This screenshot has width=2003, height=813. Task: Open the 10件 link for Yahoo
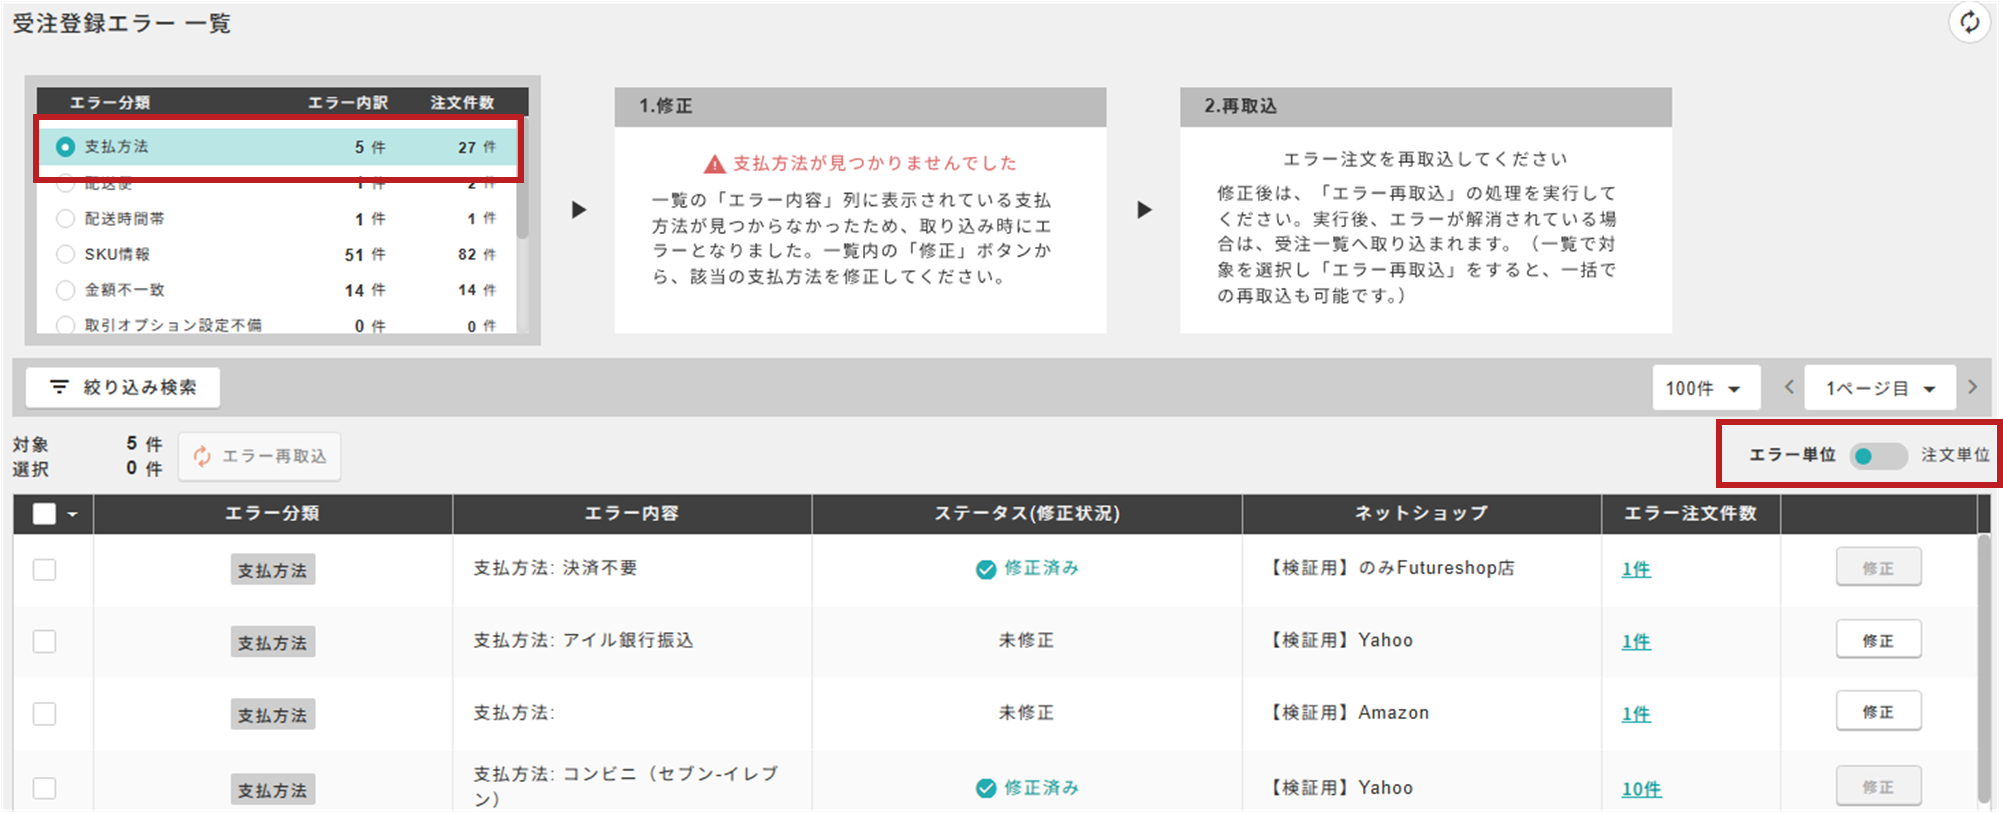(x=1641, y=789)
